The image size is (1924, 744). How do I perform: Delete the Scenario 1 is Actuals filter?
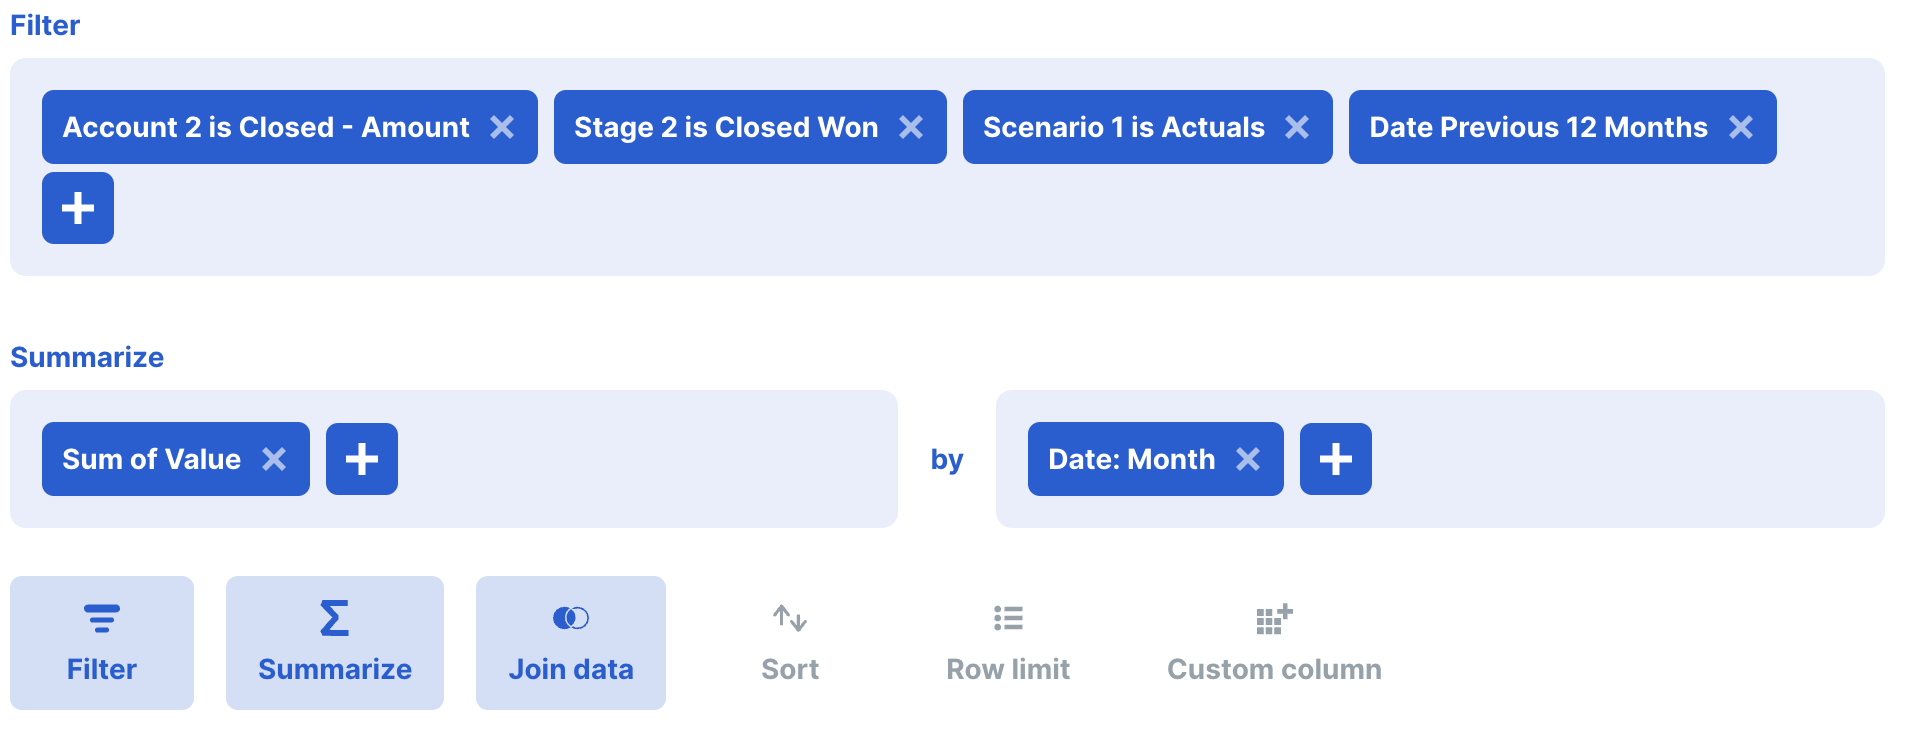click(x=1297, y=127)
